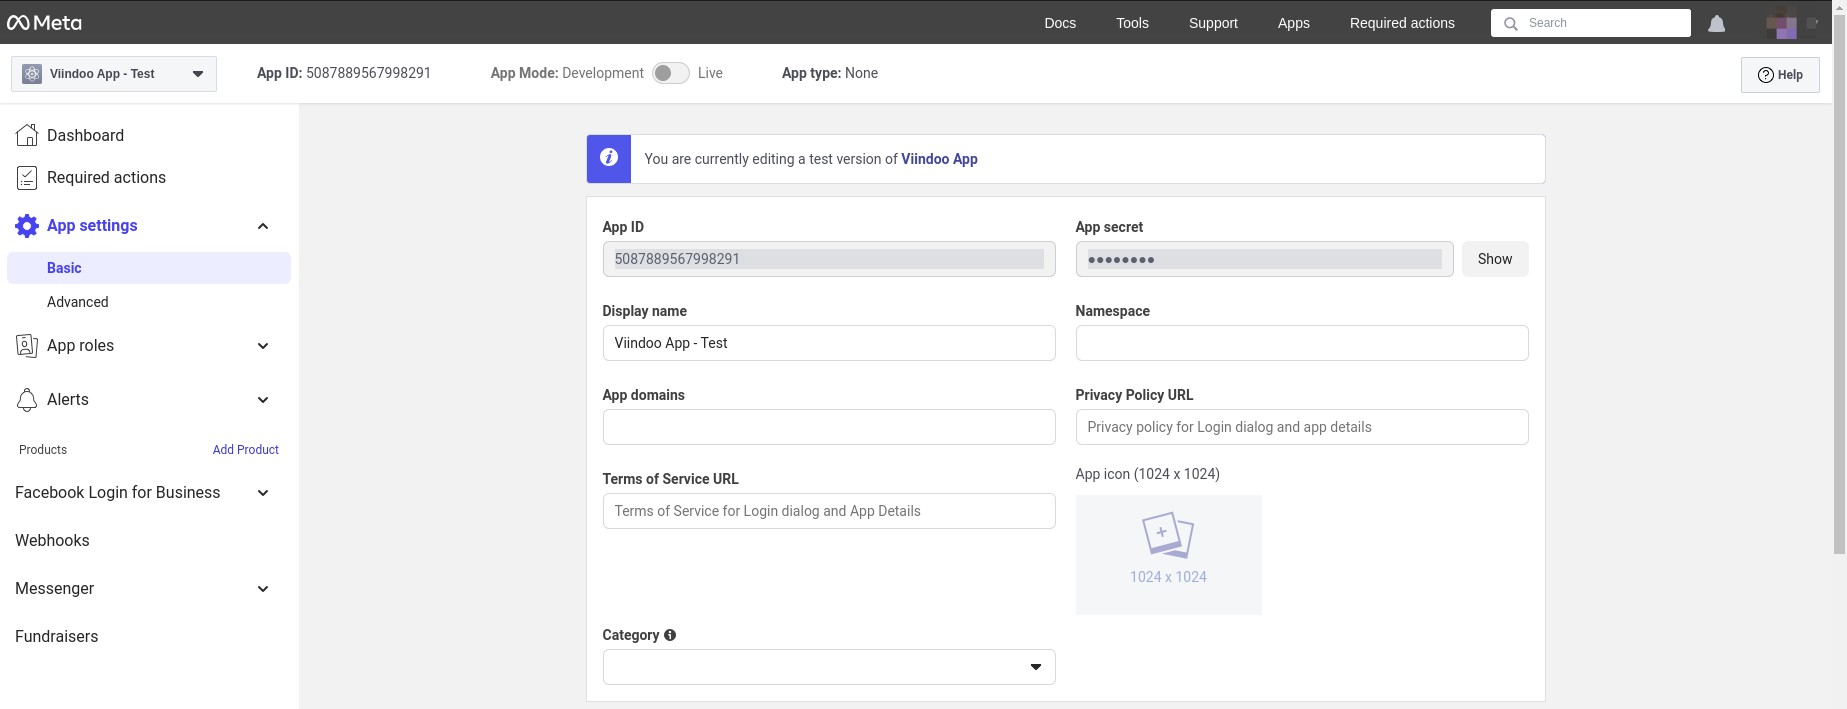Click the App secret field
This screenshot has height=709, width=1847.
tap(1264, 259)
